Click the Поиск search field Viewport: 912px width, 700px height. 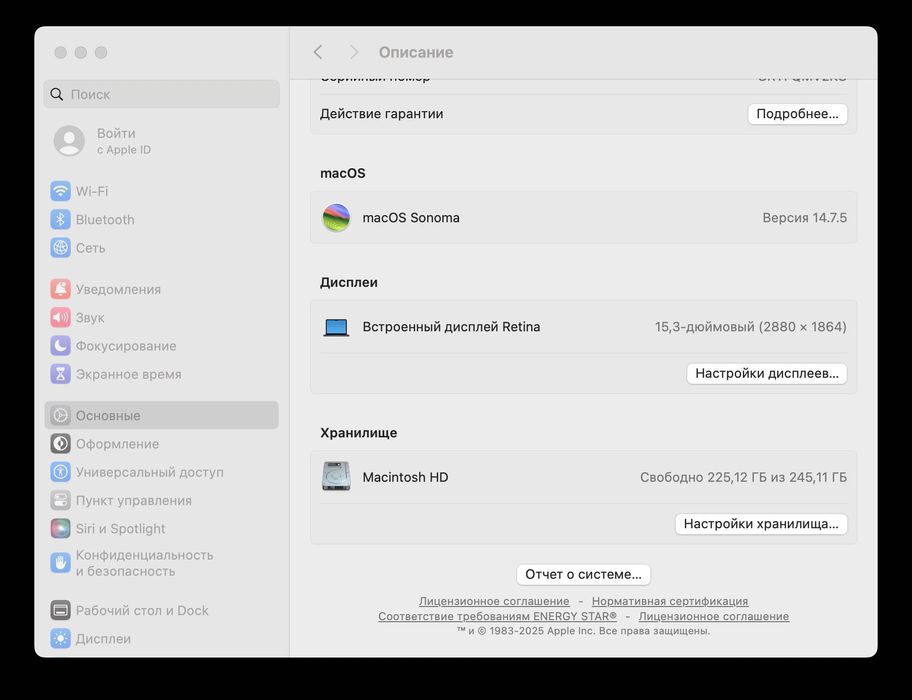pyautogui.click(x=162, y=94)
